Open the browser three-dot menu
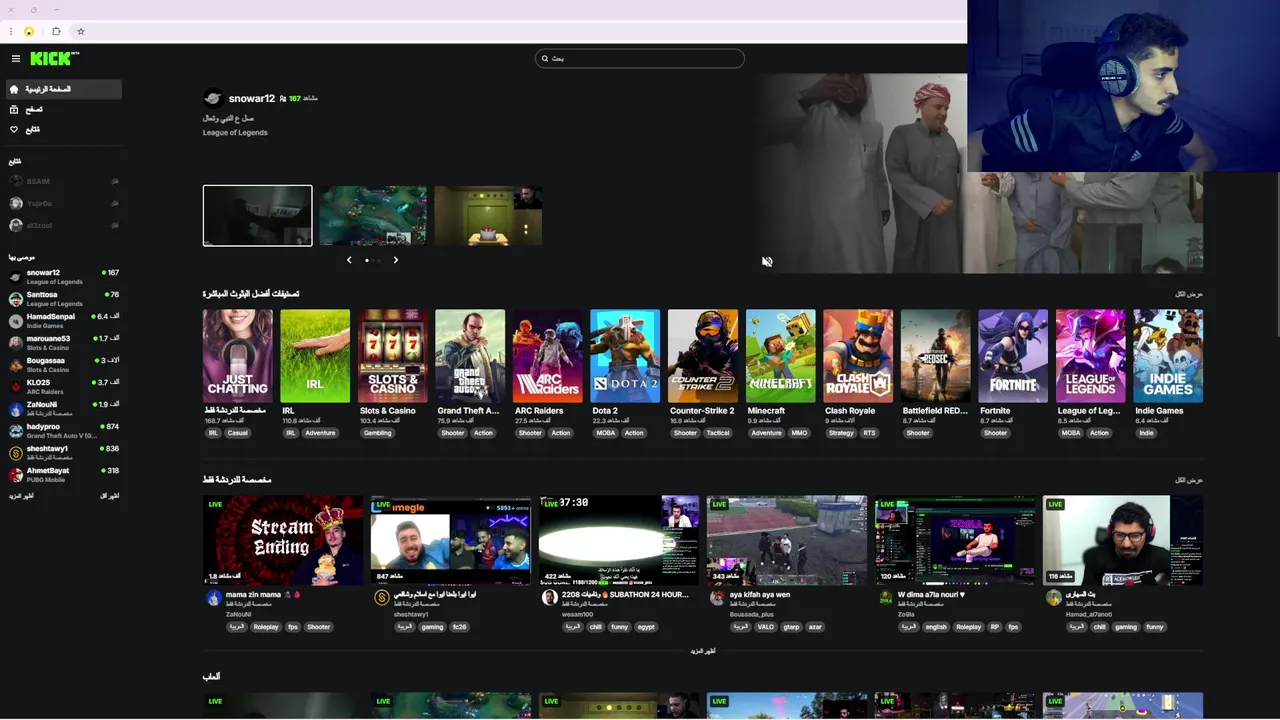 pos(11,32)
